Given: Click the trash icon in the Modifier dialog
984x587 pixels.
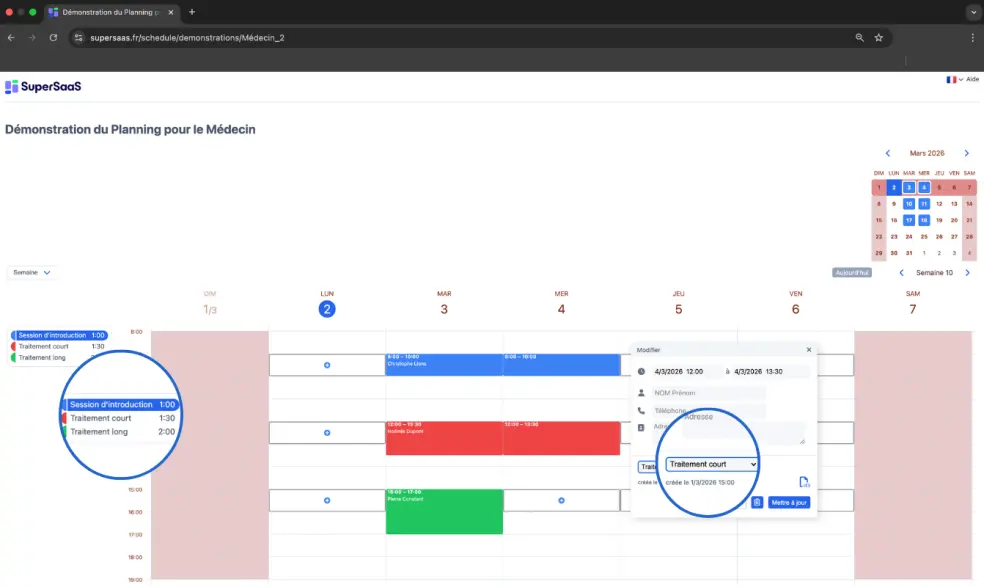Looking at the screenshot, I should tap(757, 501).
